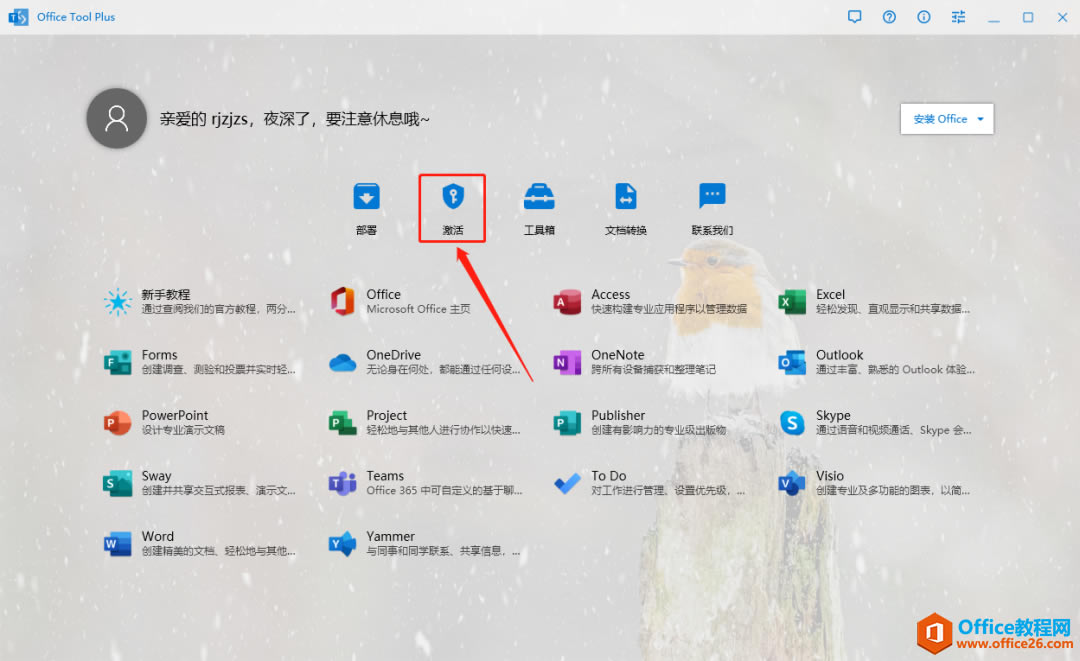Click the OneDrive title text
The image size is (1080, 661).
[x=393, y=355]
